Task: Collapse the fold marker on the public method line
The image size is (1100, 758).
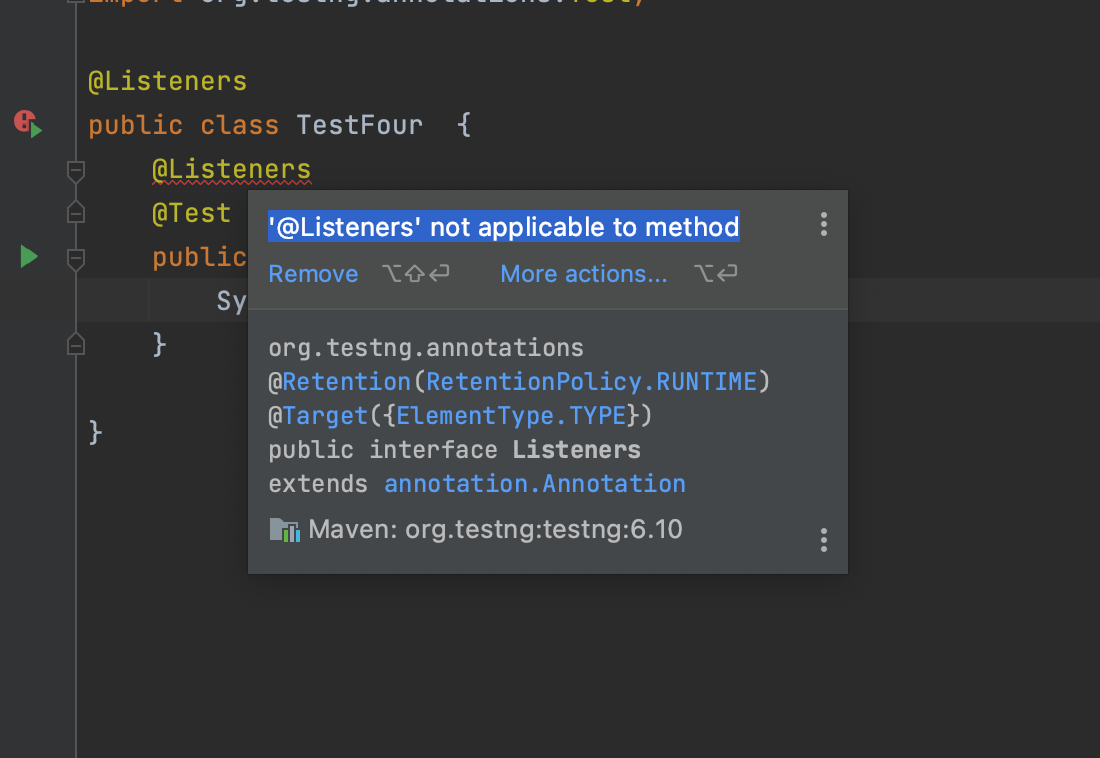Action: (75, 258)
